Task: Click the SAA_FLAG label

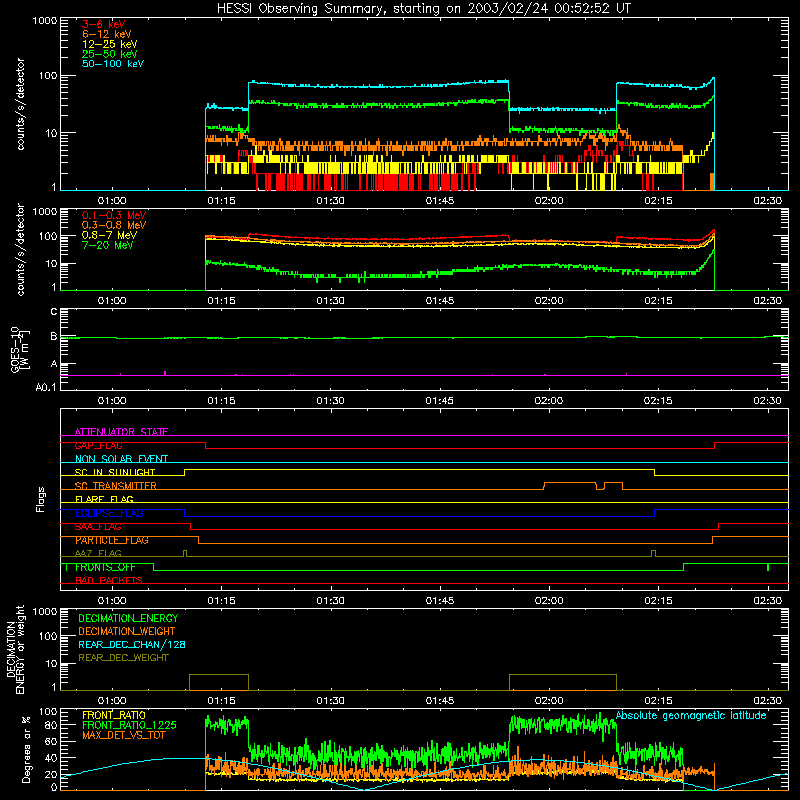Action: click(98, 527)
